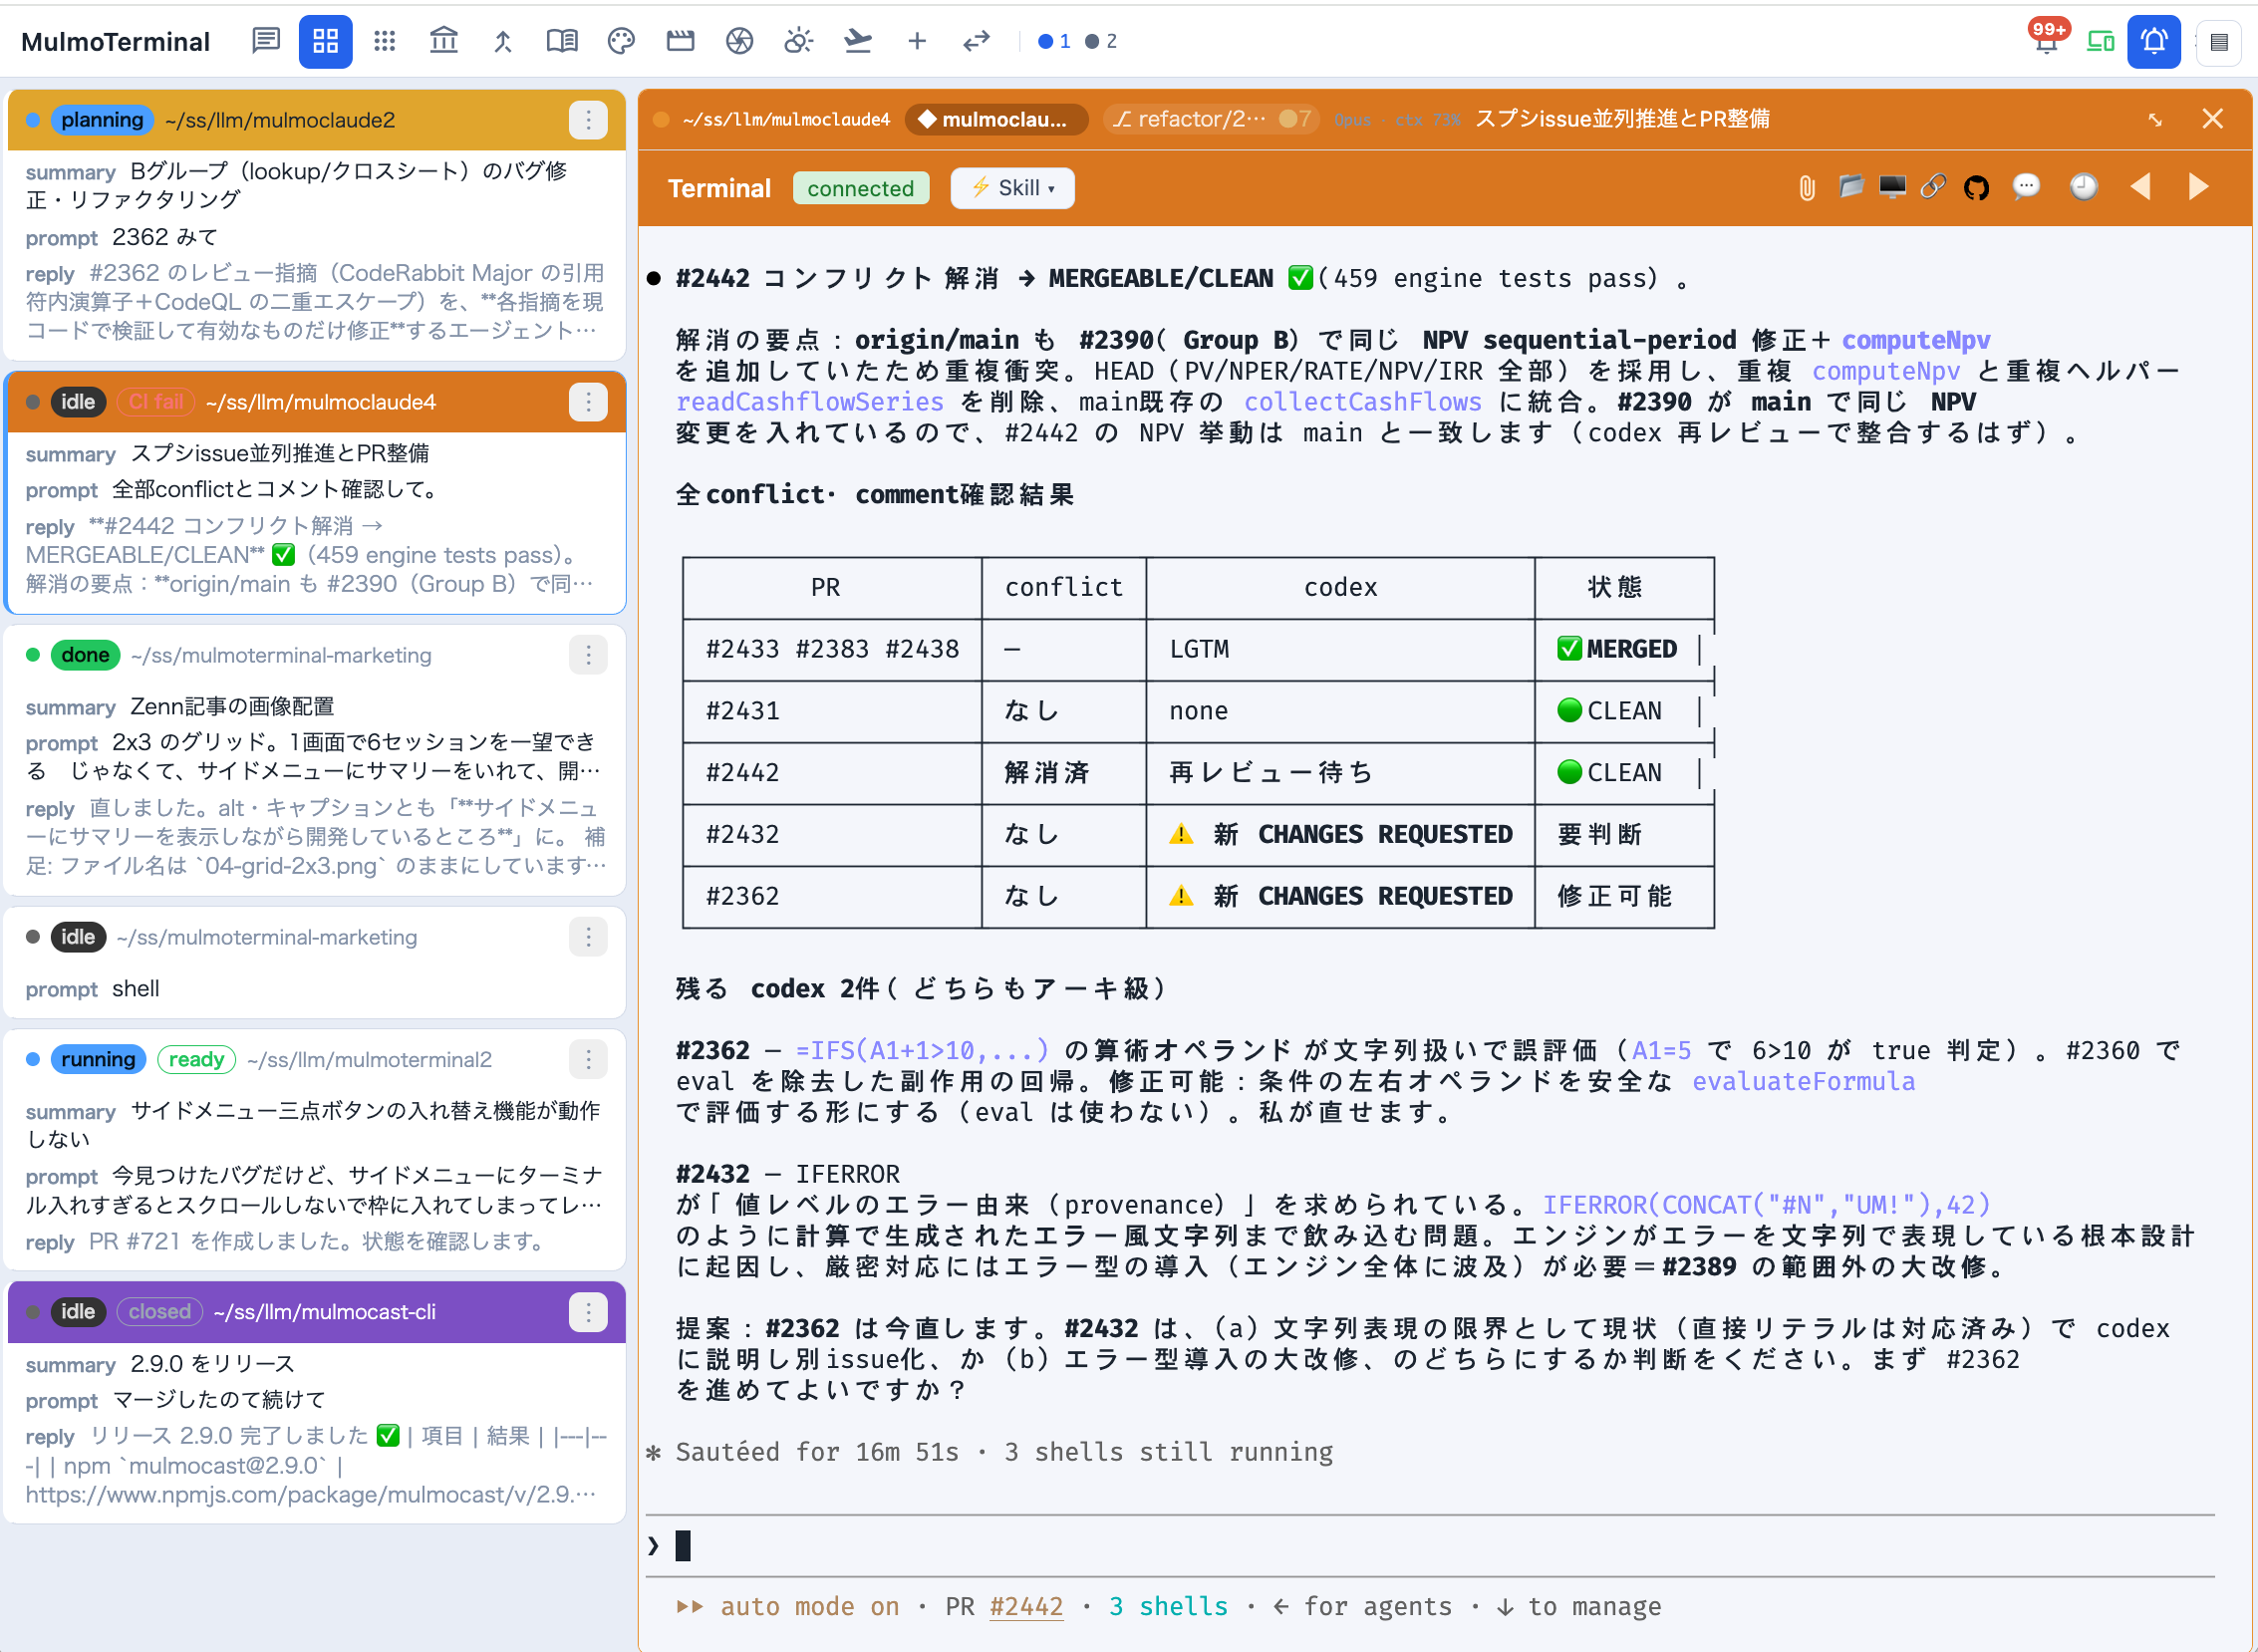Click the swap arrows icon in toolbar
The image size is (2258, 1652).
pos(976,41)
